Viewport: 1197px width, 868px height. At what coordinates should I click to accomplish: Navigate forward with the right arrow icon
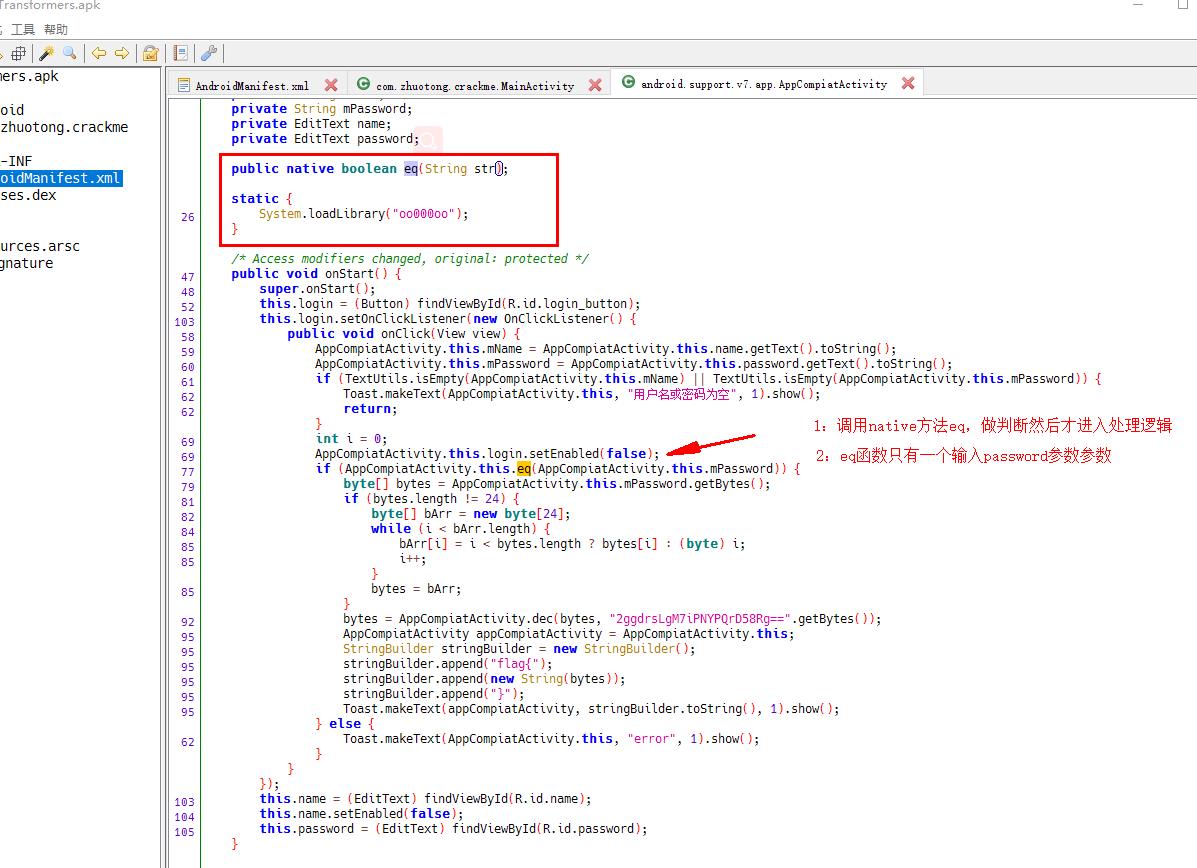click(x=121, y=53)
